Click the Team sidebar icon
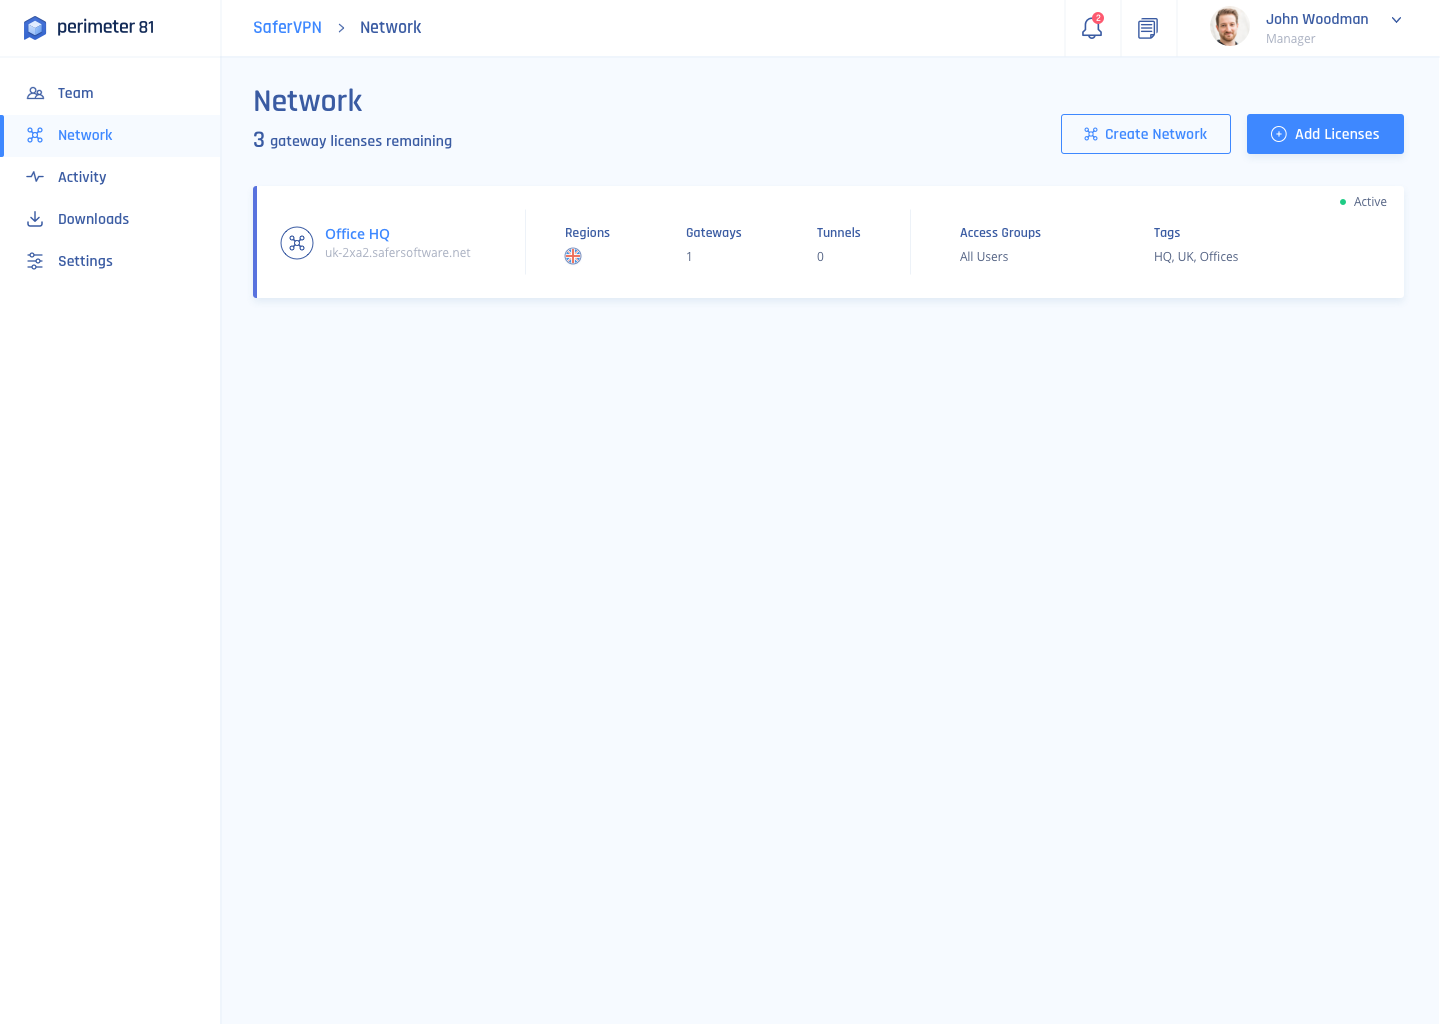This screenshot has height=1024, width=1440. (x=35, y=93)
